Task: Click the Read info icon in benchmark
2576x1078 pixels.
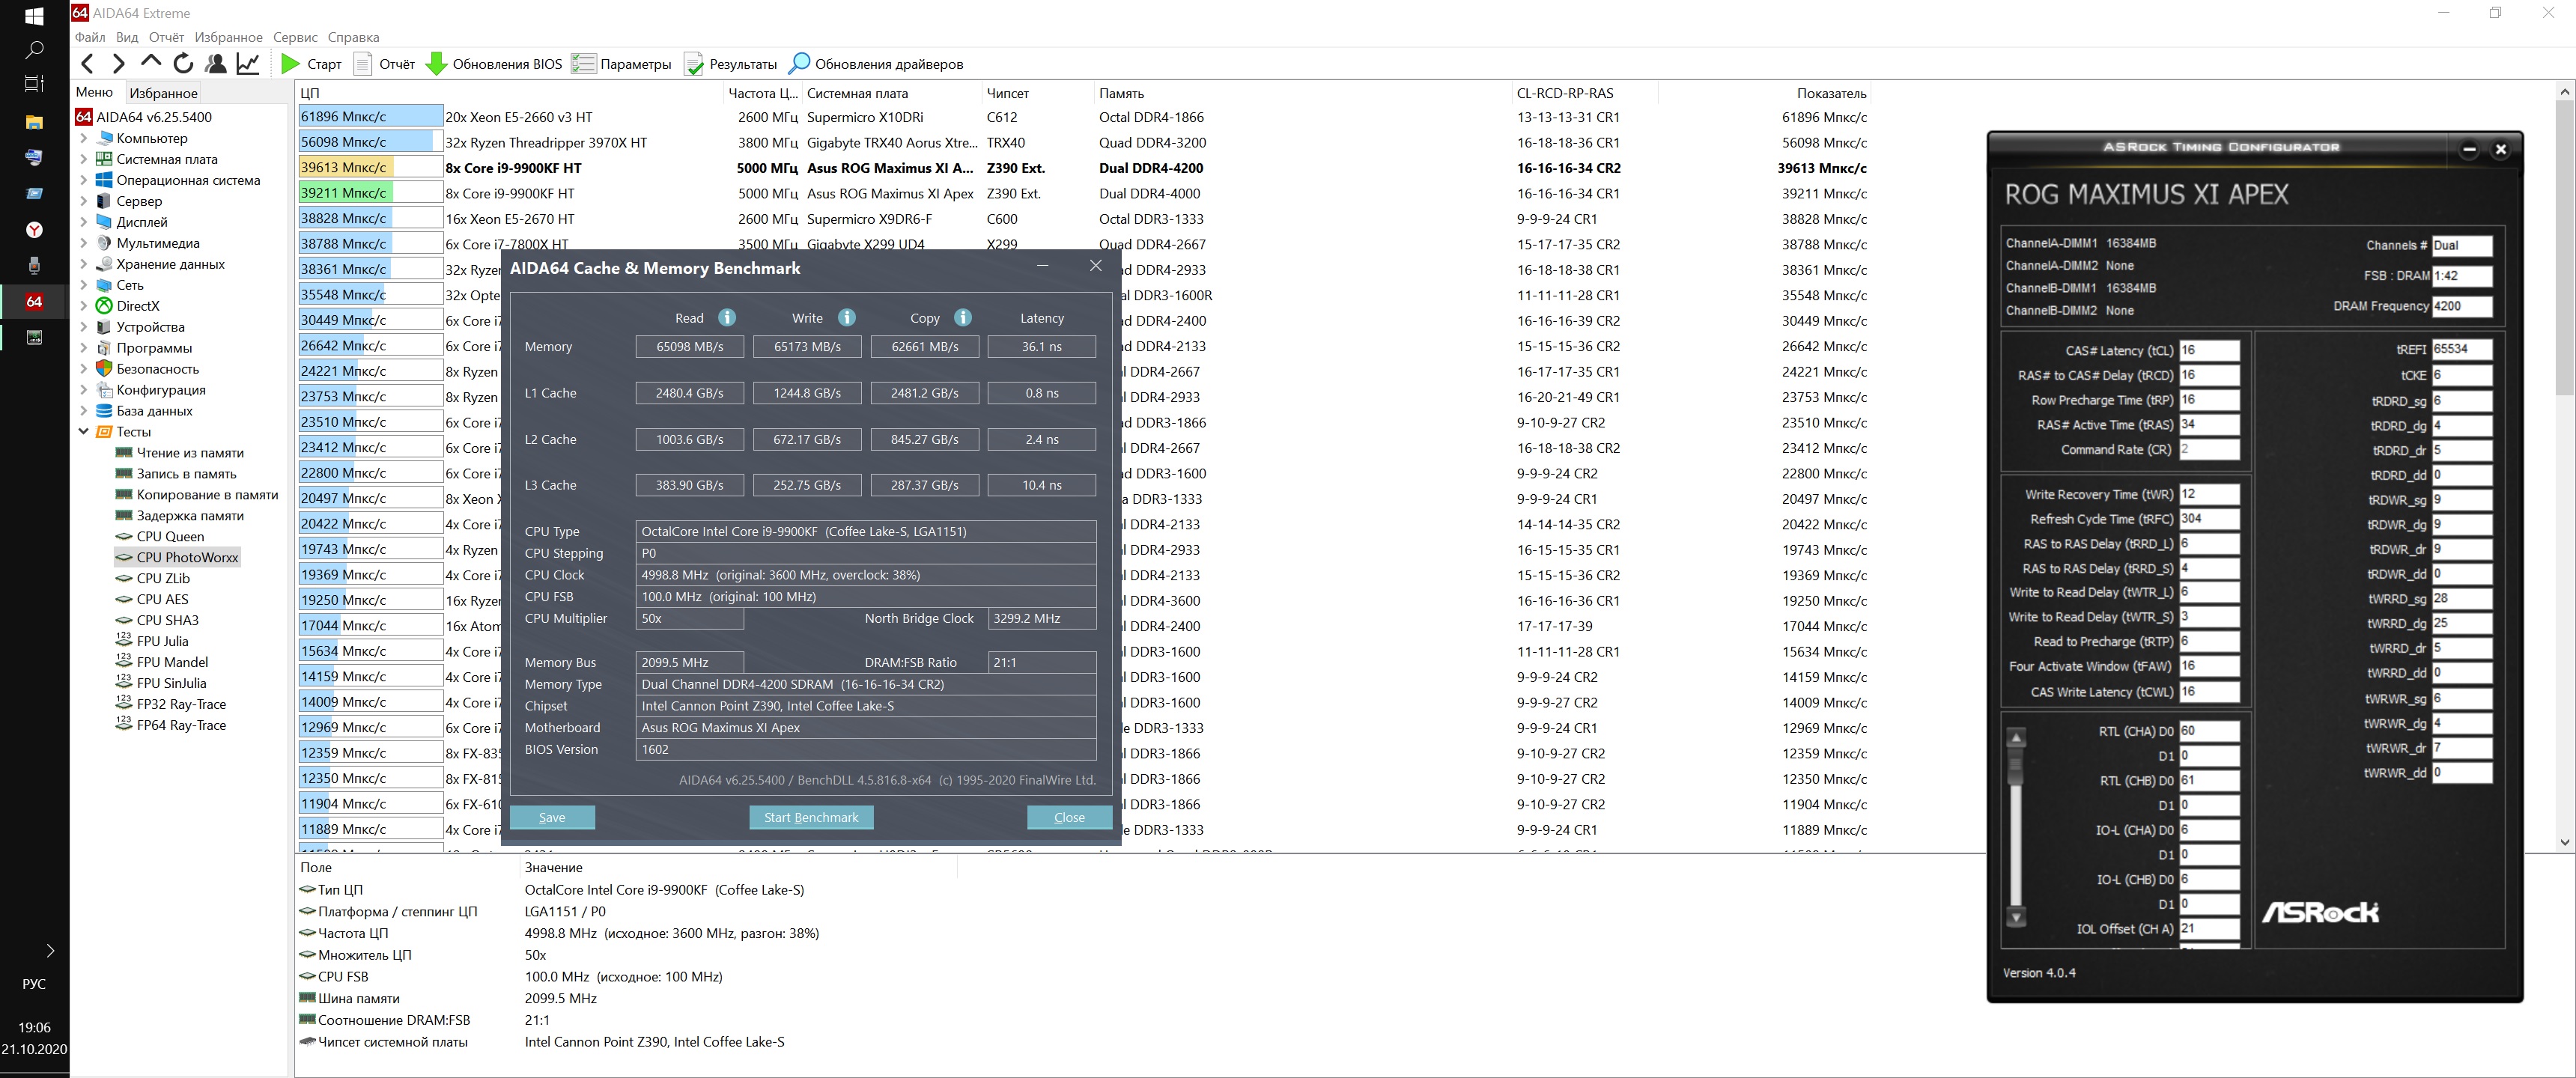Action: pyautogui.click(x=727, y=318)
